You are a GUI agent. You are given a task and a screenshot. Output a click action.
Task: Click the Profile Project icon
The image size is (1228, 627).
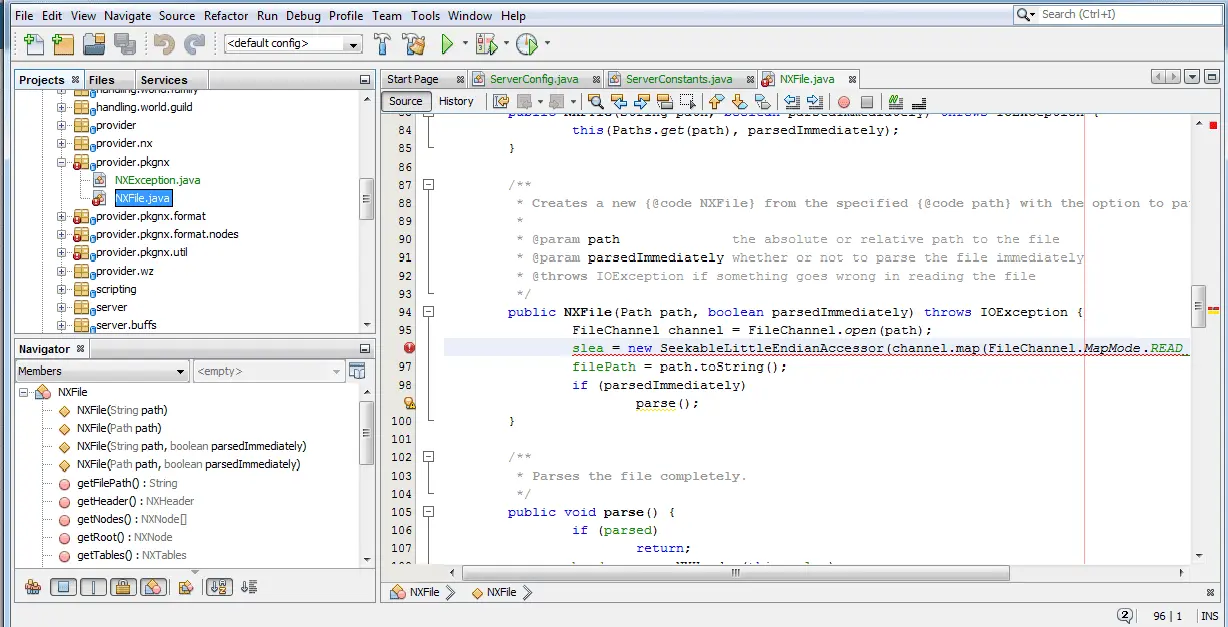coord(527,44)
